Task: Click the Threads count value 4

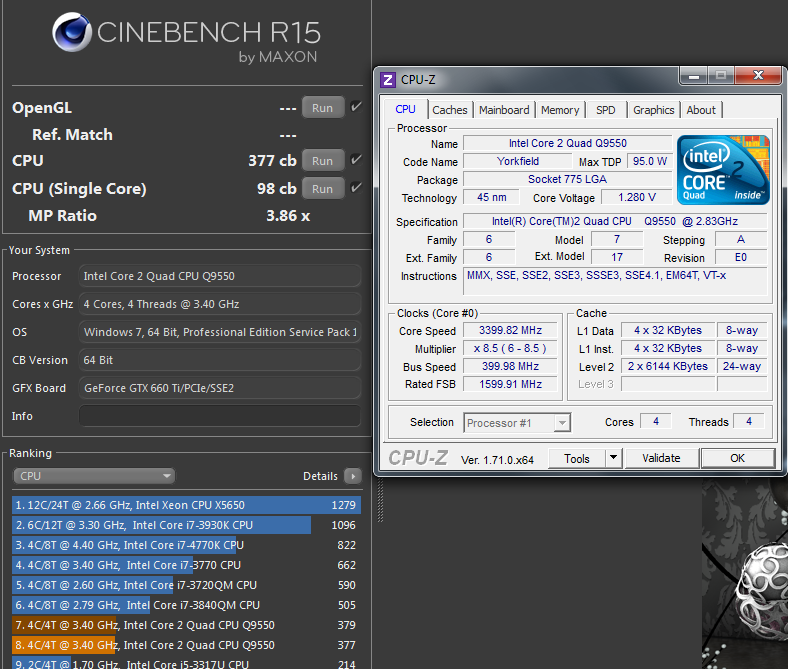Action: [x=749, y=421]
